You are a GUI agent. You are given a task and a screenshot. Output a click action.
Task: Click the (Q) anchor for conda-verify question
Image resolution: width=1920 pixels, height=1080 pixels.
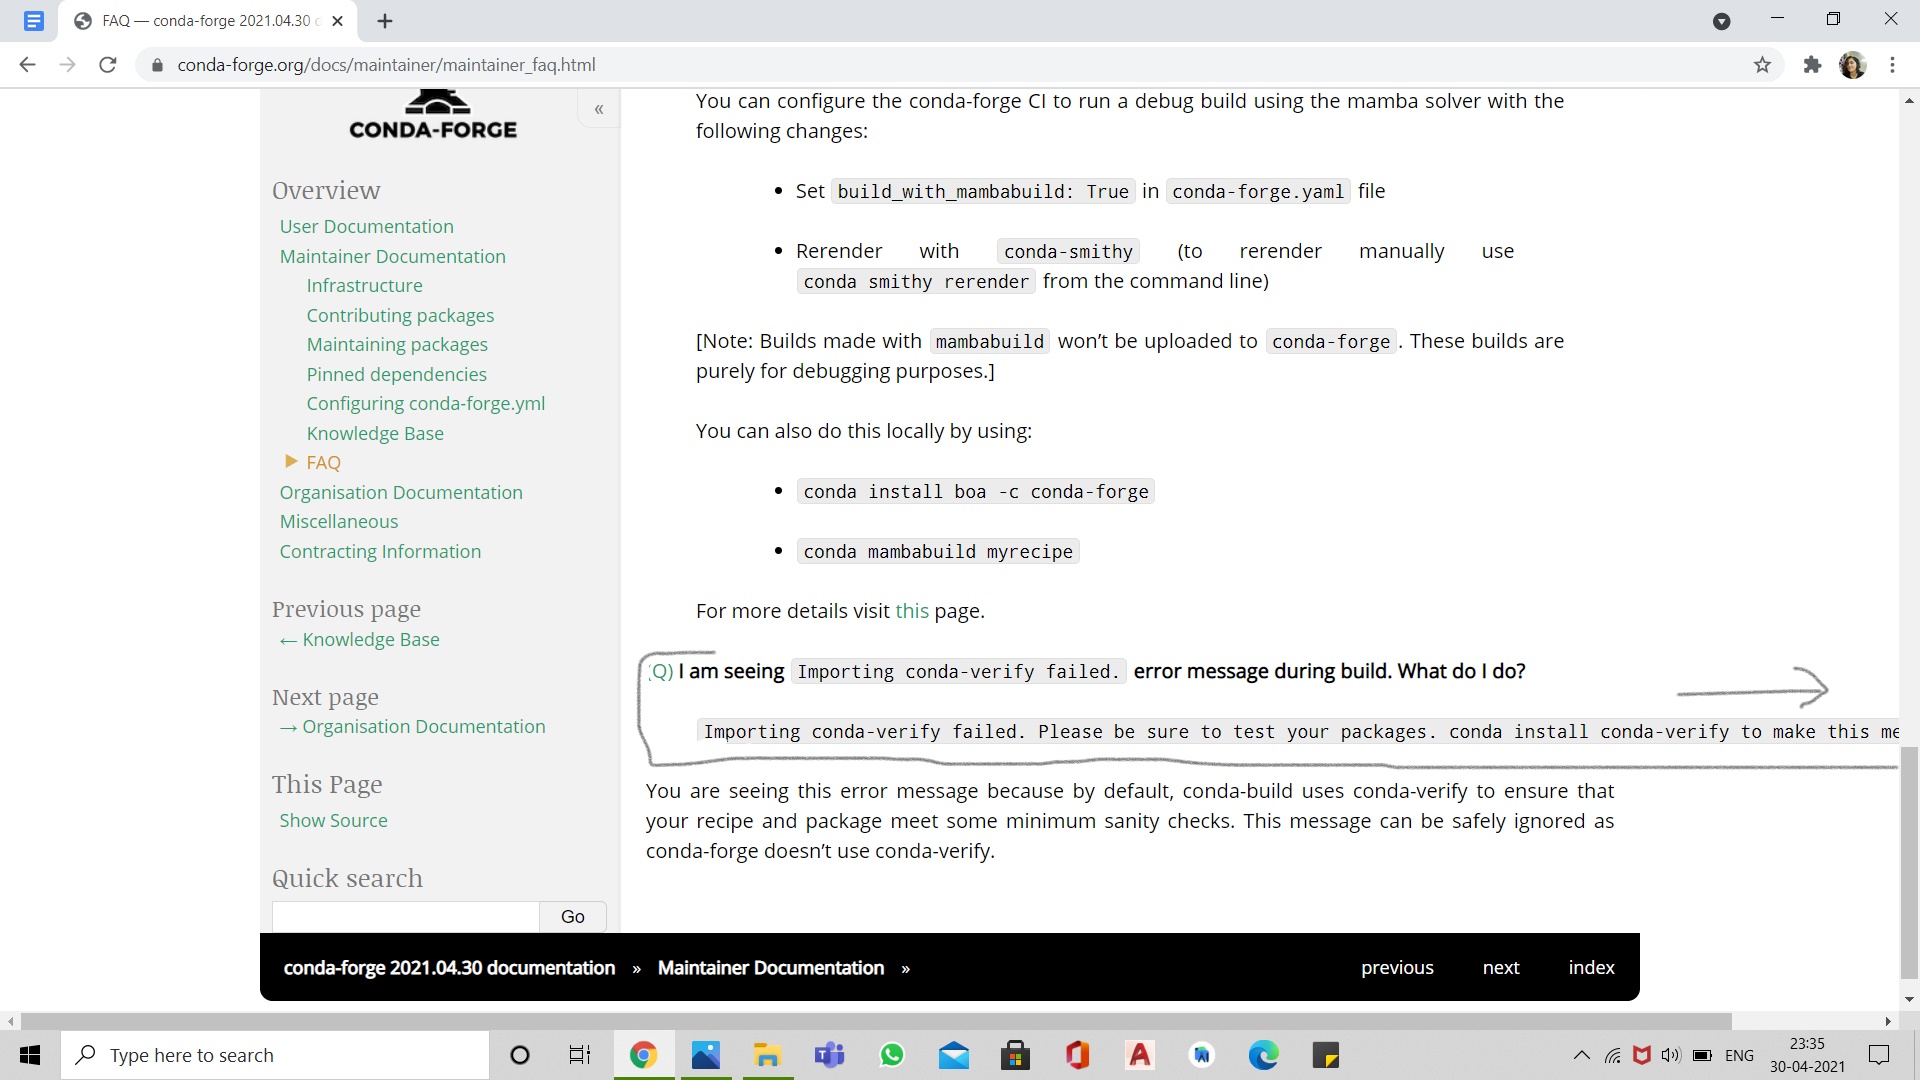click(x=661, y=672)
